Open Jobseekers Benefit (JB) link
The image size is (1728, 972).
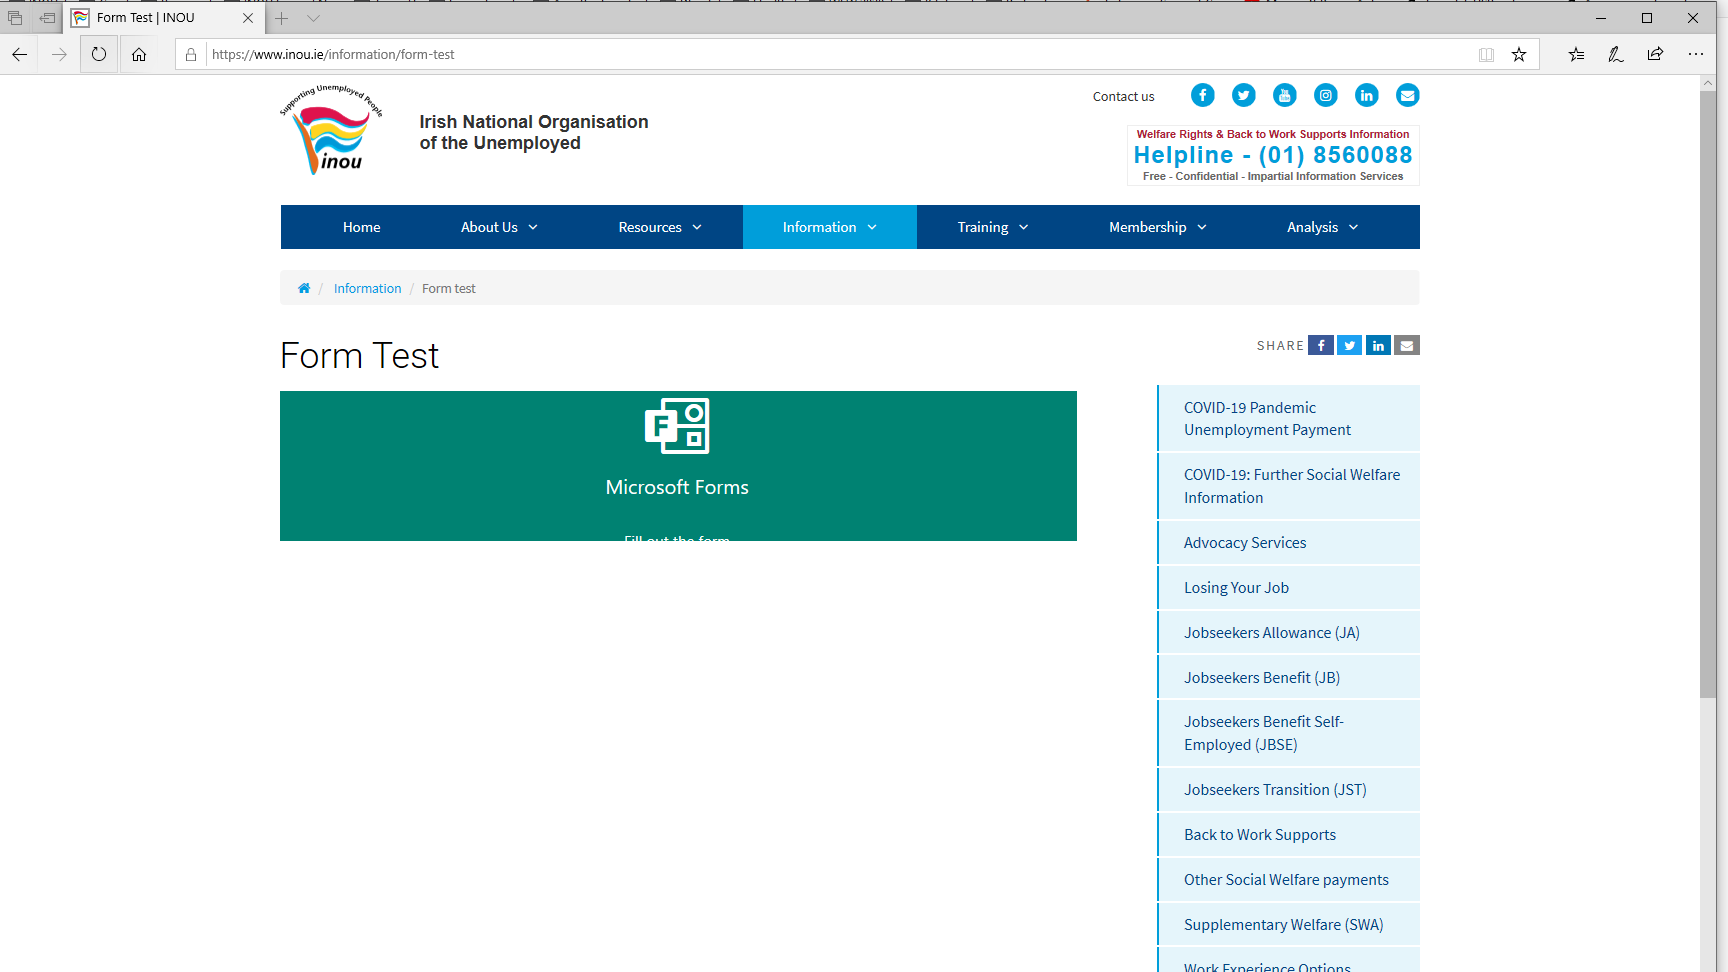tap(1289, 678)
